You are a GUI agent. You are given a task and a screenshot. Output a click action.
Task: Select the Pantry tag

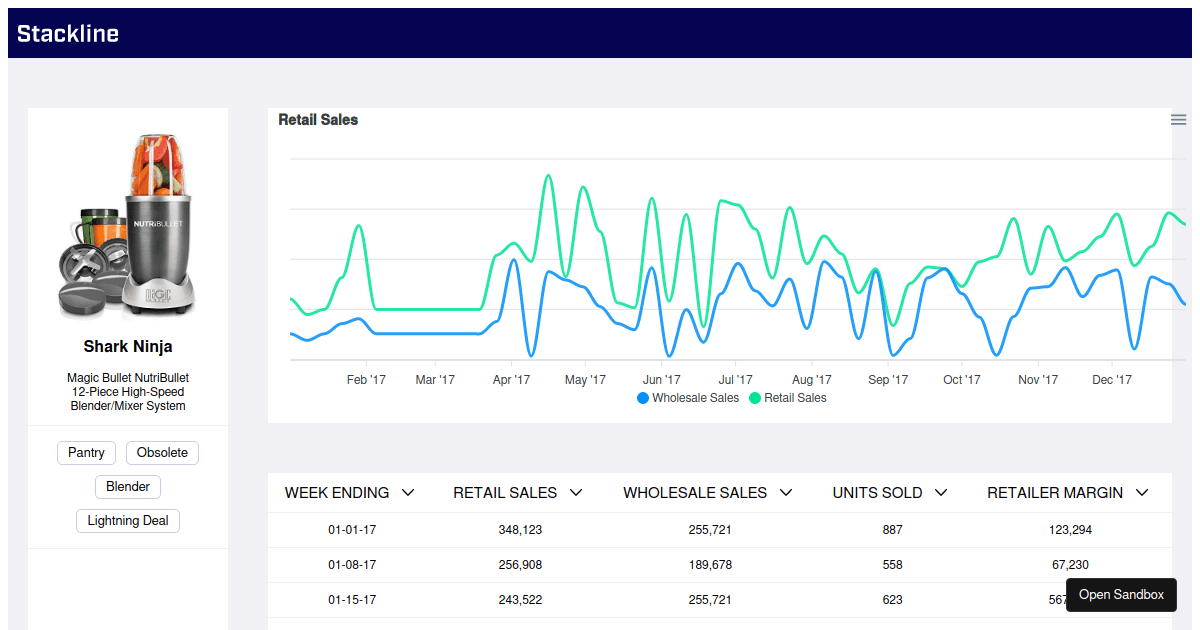click(x=86, y=452)
